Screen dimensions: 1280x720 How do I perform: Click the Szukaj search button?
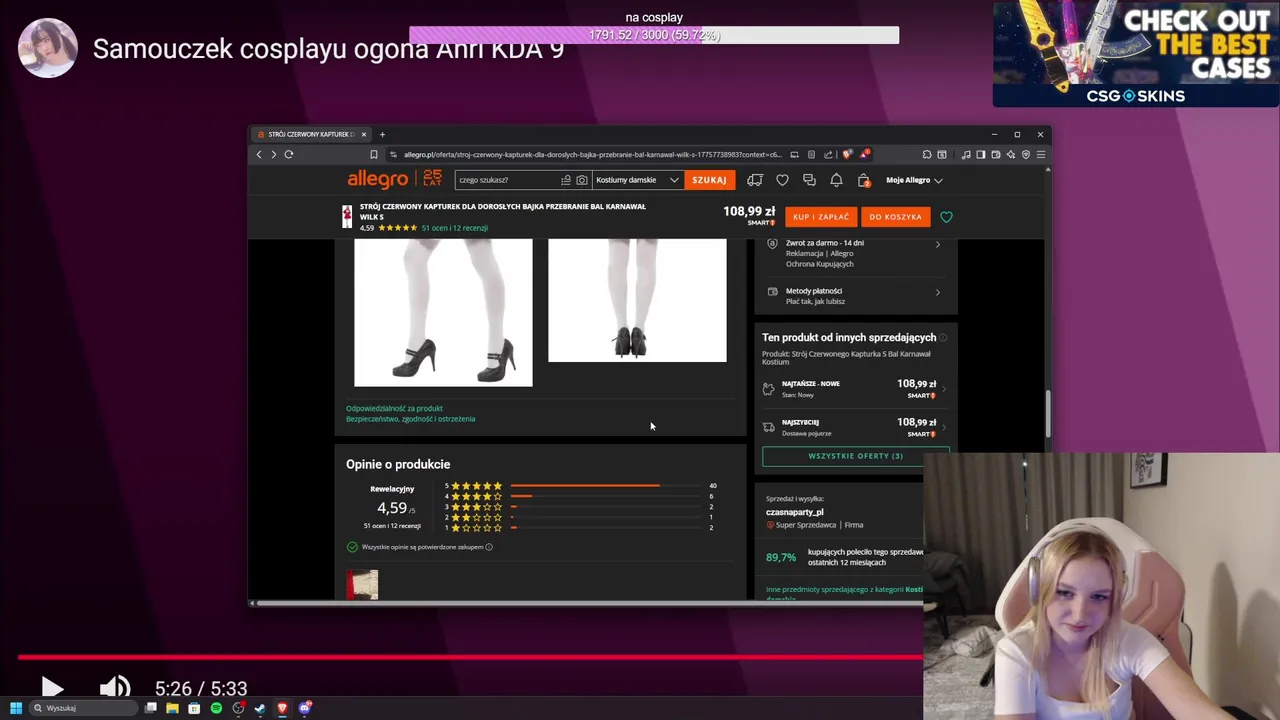point(709,180)
